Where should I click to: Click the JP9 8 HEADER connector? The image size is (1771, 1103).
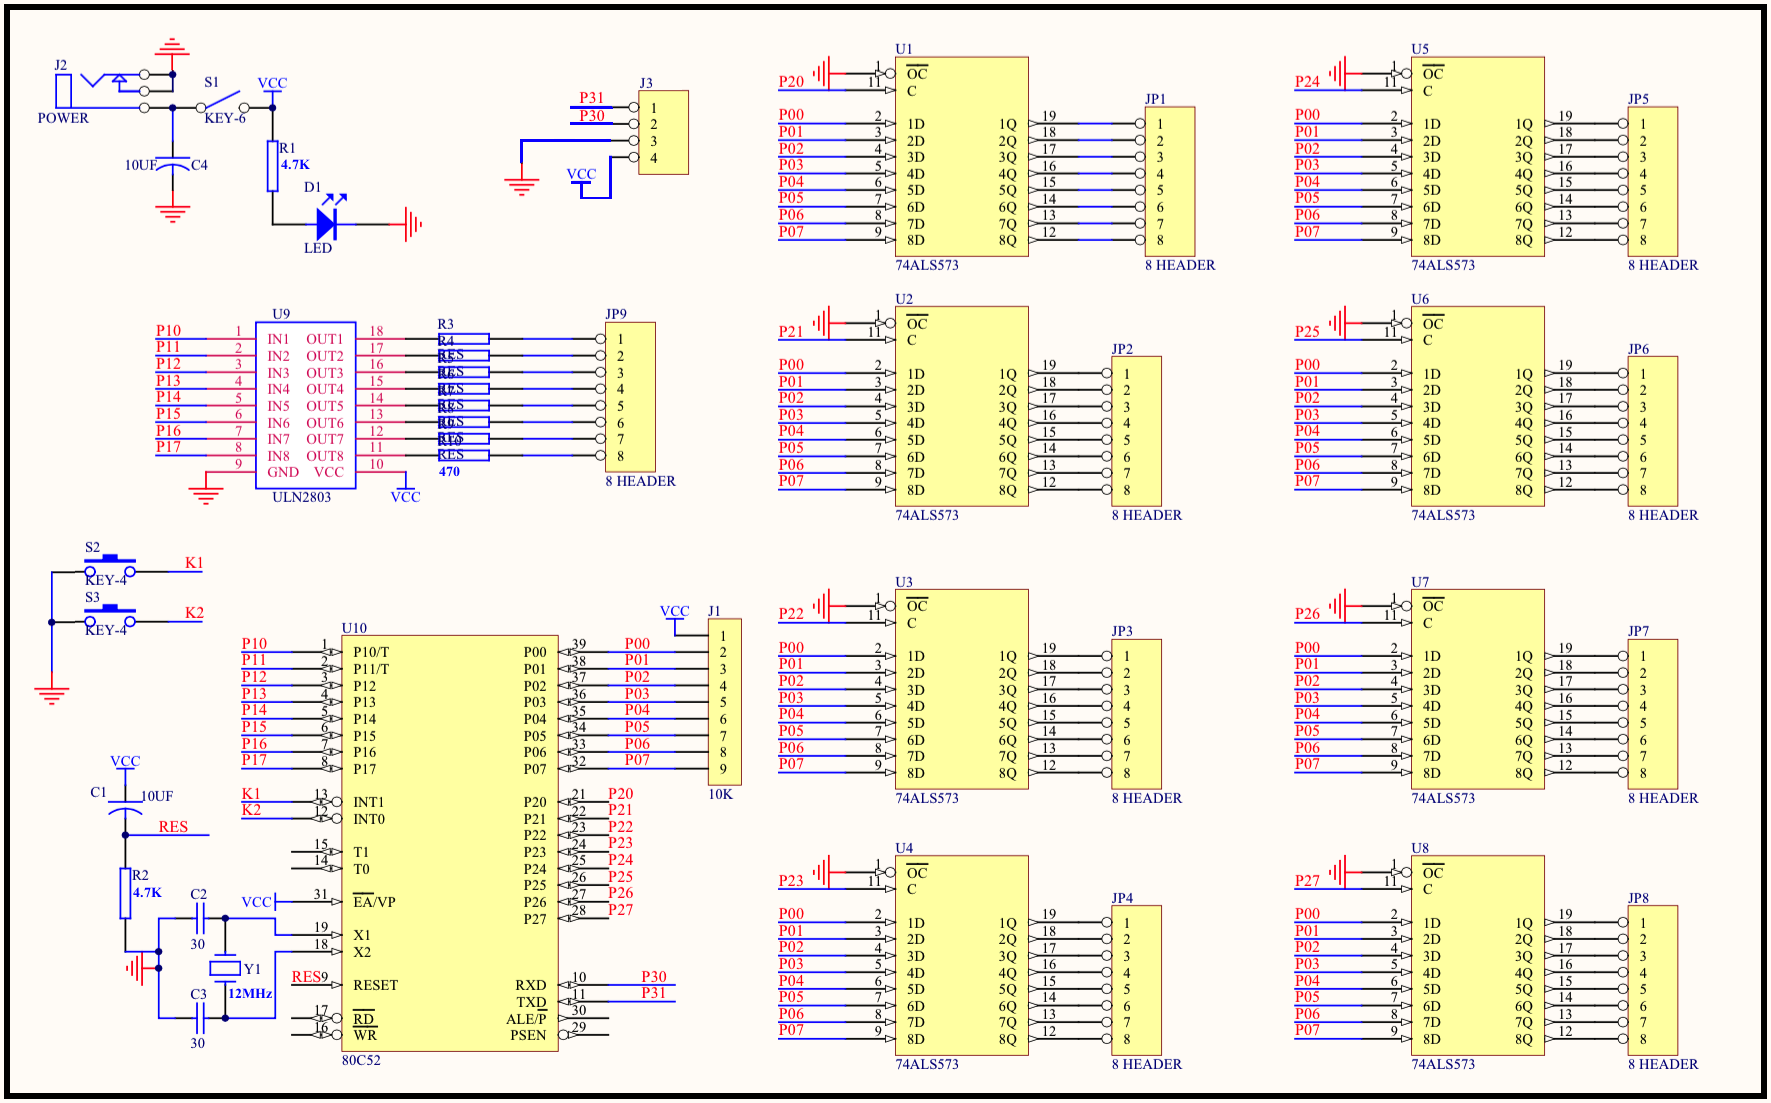tap(630, 397)
